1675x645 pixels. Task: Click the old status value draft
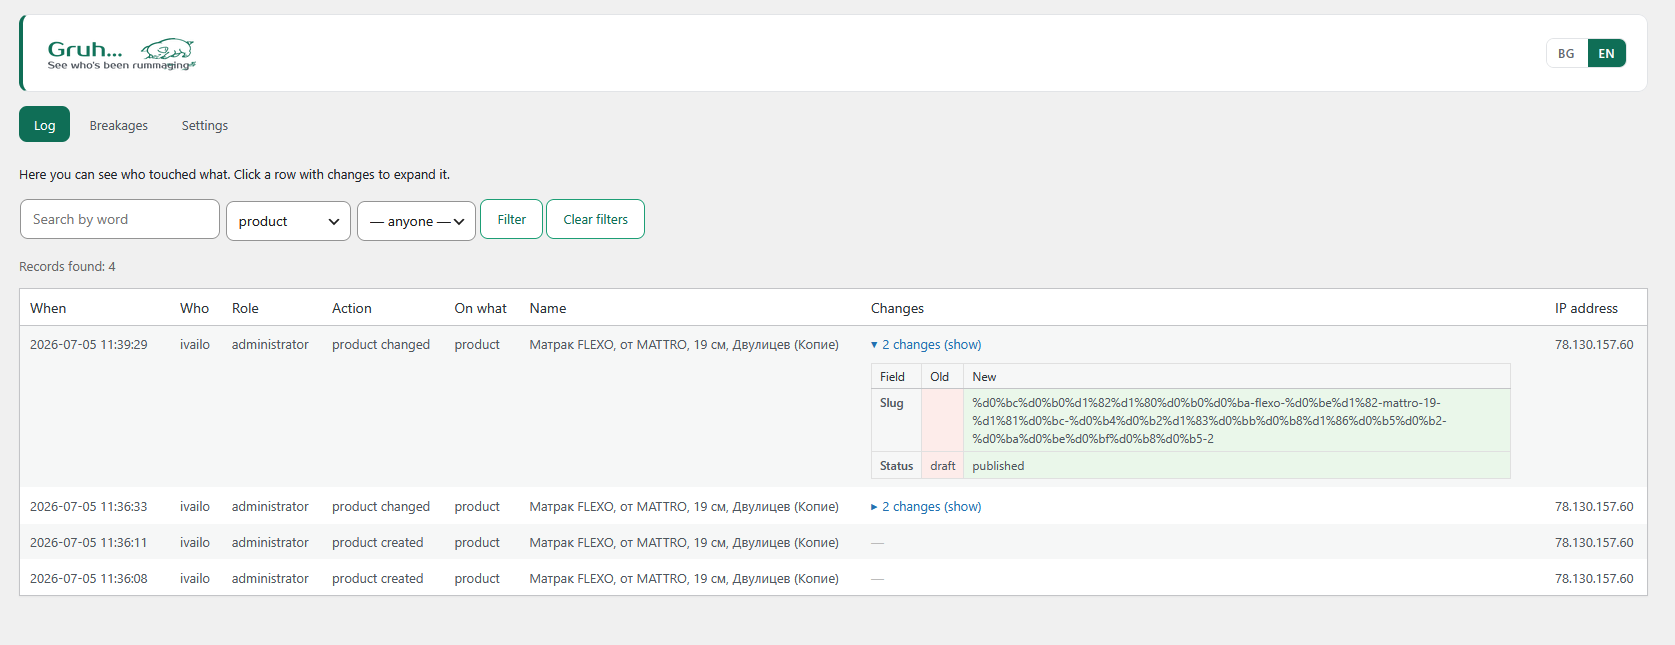point(943,466)
